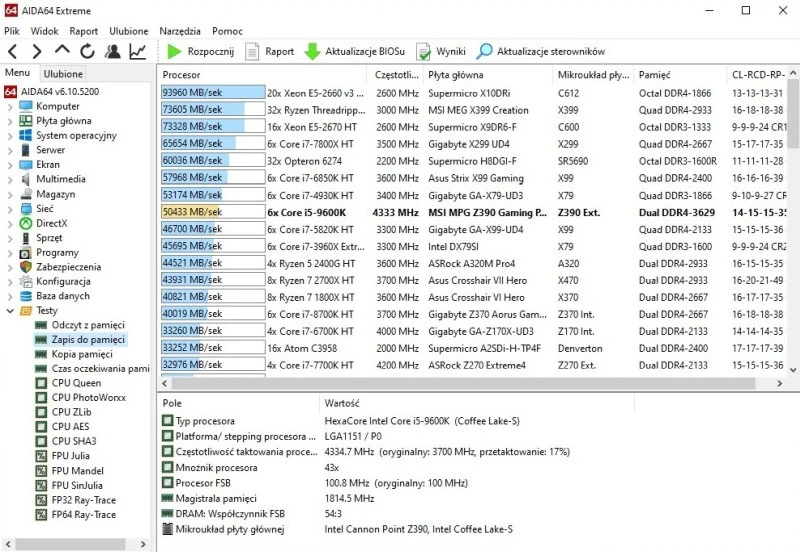The width and height of the screenshot is (800, 552).
Task: Expand the Płyta główna tree node
Action: (x=10, y=121)
